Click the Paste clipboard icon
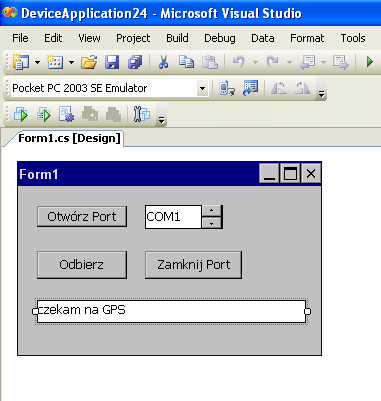This screenshot has width=381, height=401. point(210,62)
